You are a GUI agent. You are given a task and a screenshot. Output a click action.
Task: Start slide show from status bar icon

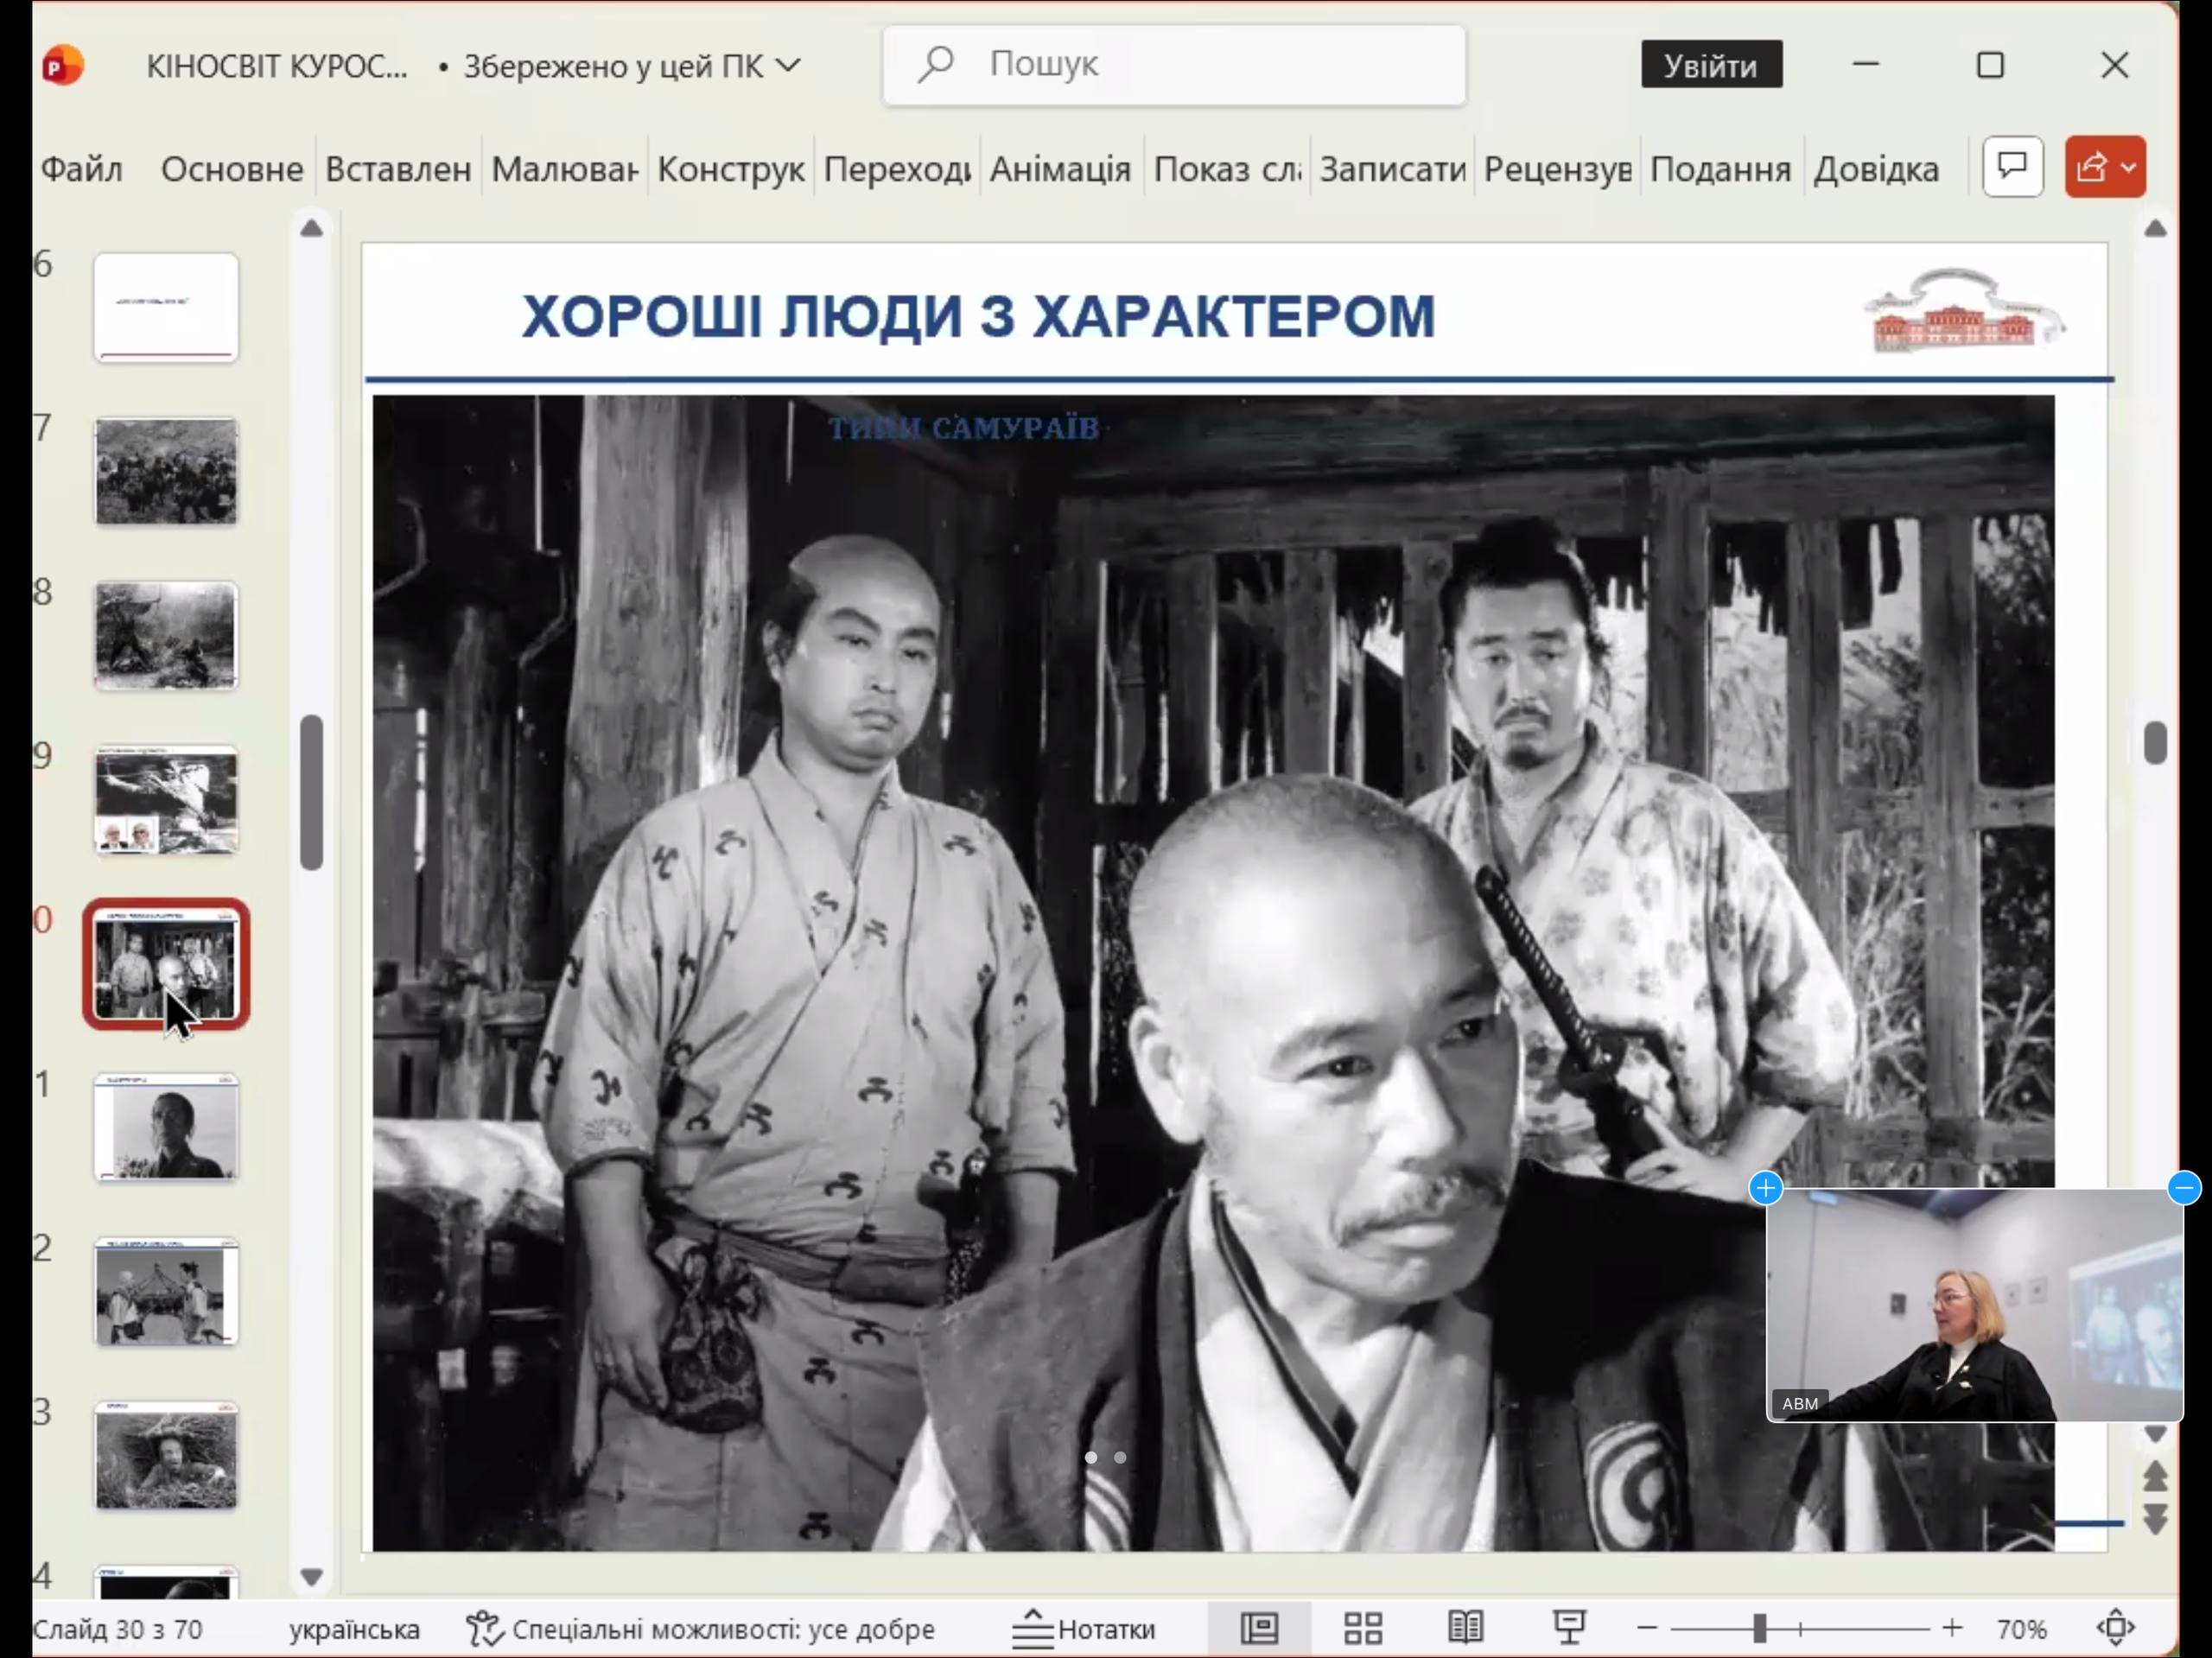tap(1569, 1629)
